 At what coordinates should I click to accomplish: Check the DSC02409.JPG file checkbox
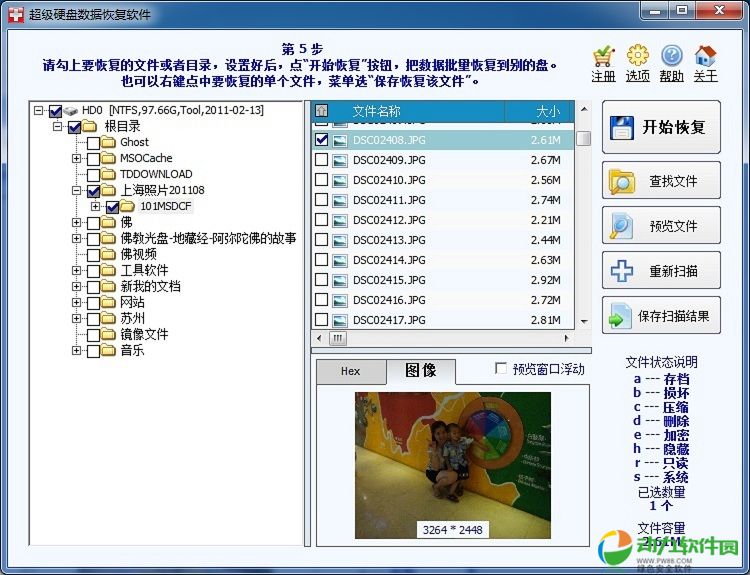point(321,160)
